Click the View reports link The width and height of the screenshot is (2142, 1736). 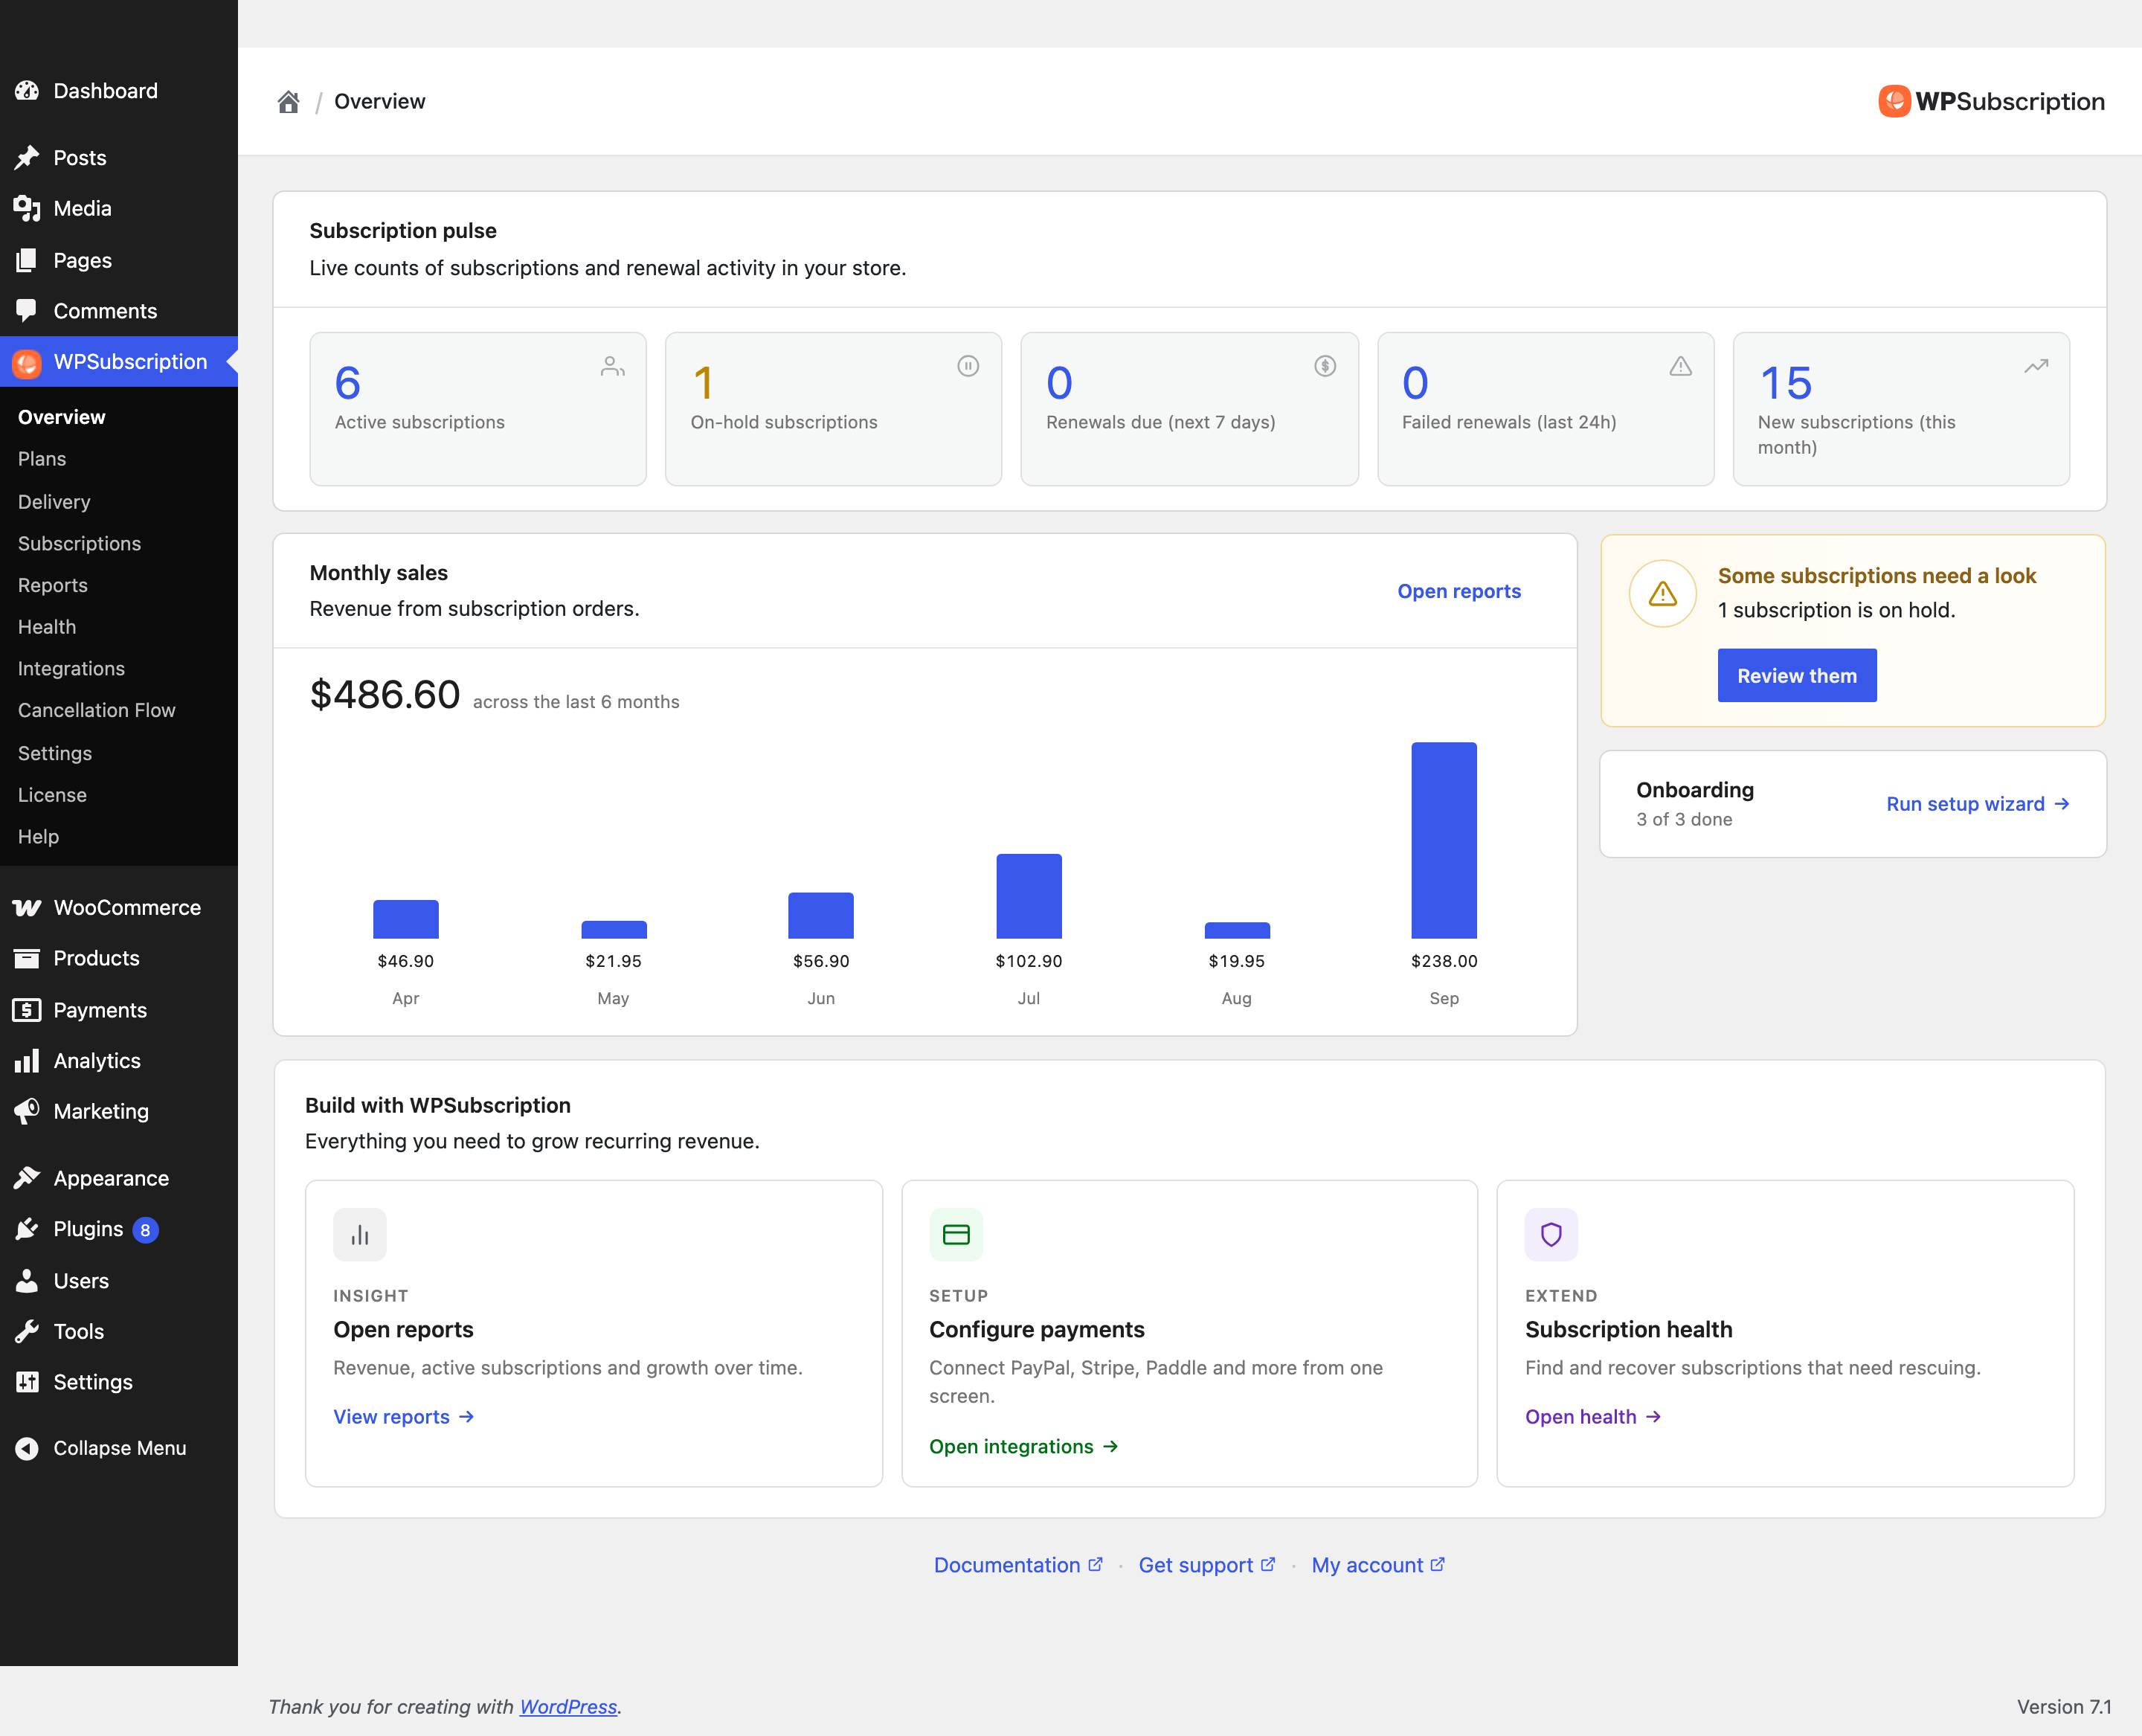(404, 1417)
